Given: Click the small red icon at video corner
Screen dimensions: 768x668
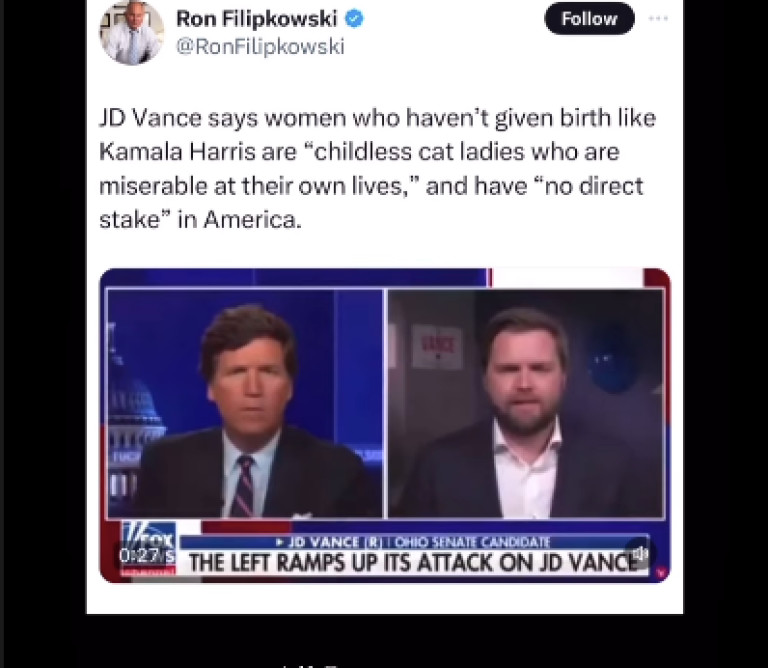Looking at the screenshot, I should click(661, 572).
